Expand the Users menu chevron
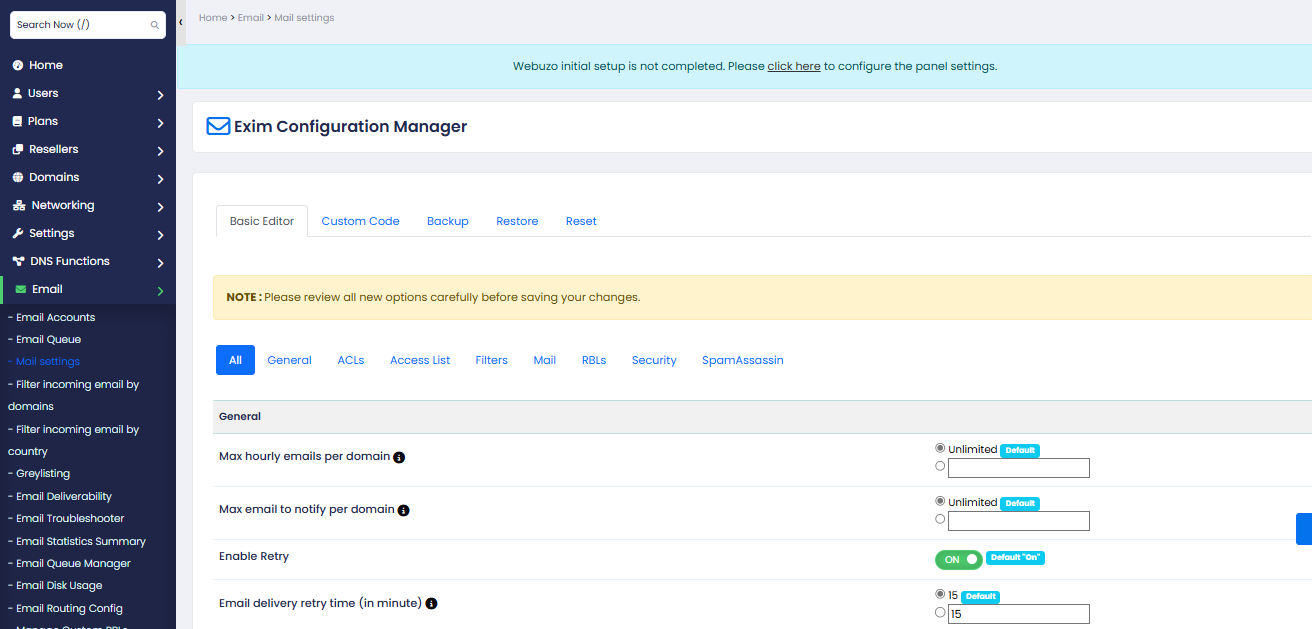Viewport: 1312px width, 629px height. click(x=161, y=95)
